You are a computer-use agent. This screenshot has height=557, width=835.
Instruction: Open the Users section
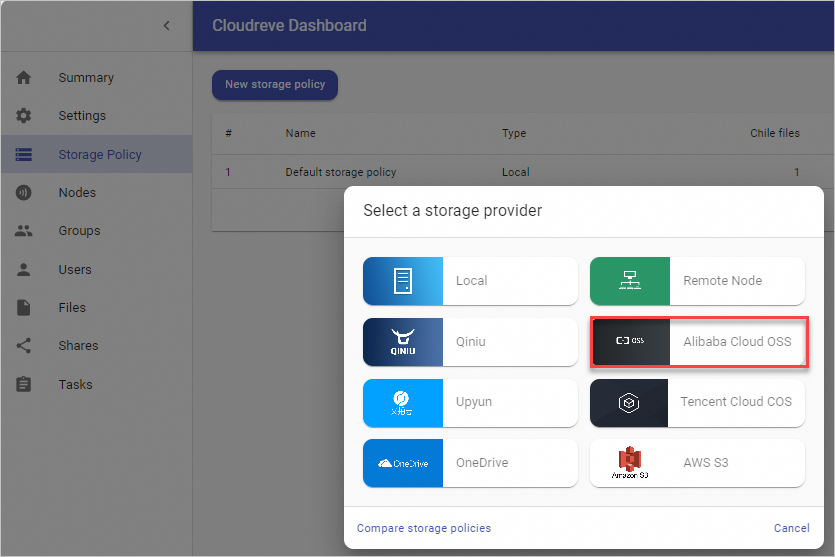click(x=75, y=269)
